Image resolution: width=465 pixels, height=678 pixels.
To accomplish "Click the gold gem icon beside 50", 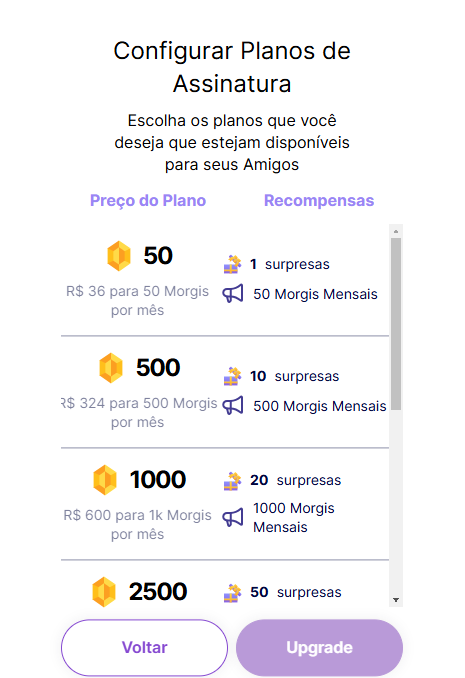I will click(x=119, y=256).
